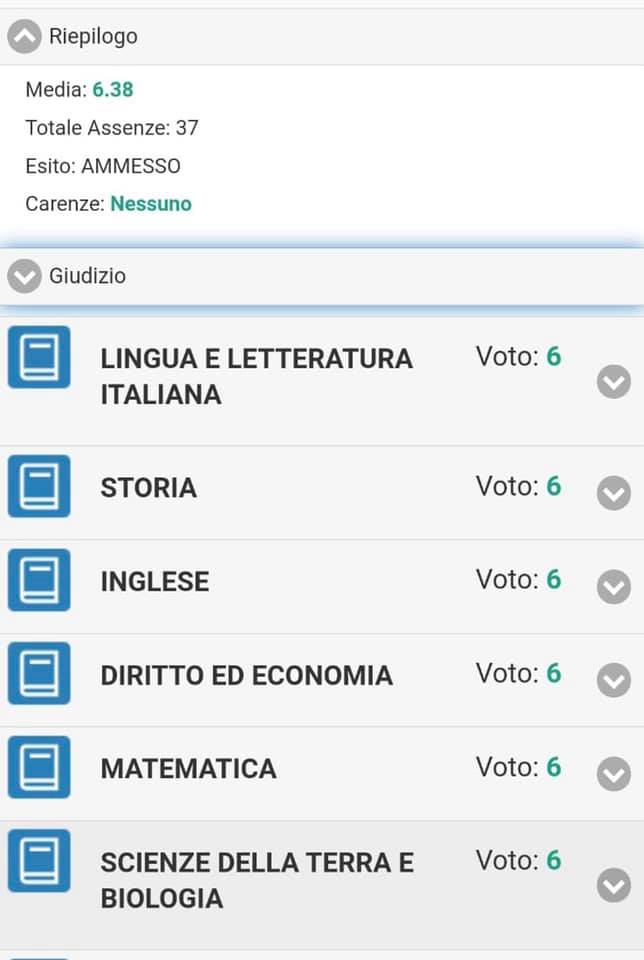Select the INGLESE subject title
Image resolution: width=644 pixels, height=960 pixels.
coord(155,582)
